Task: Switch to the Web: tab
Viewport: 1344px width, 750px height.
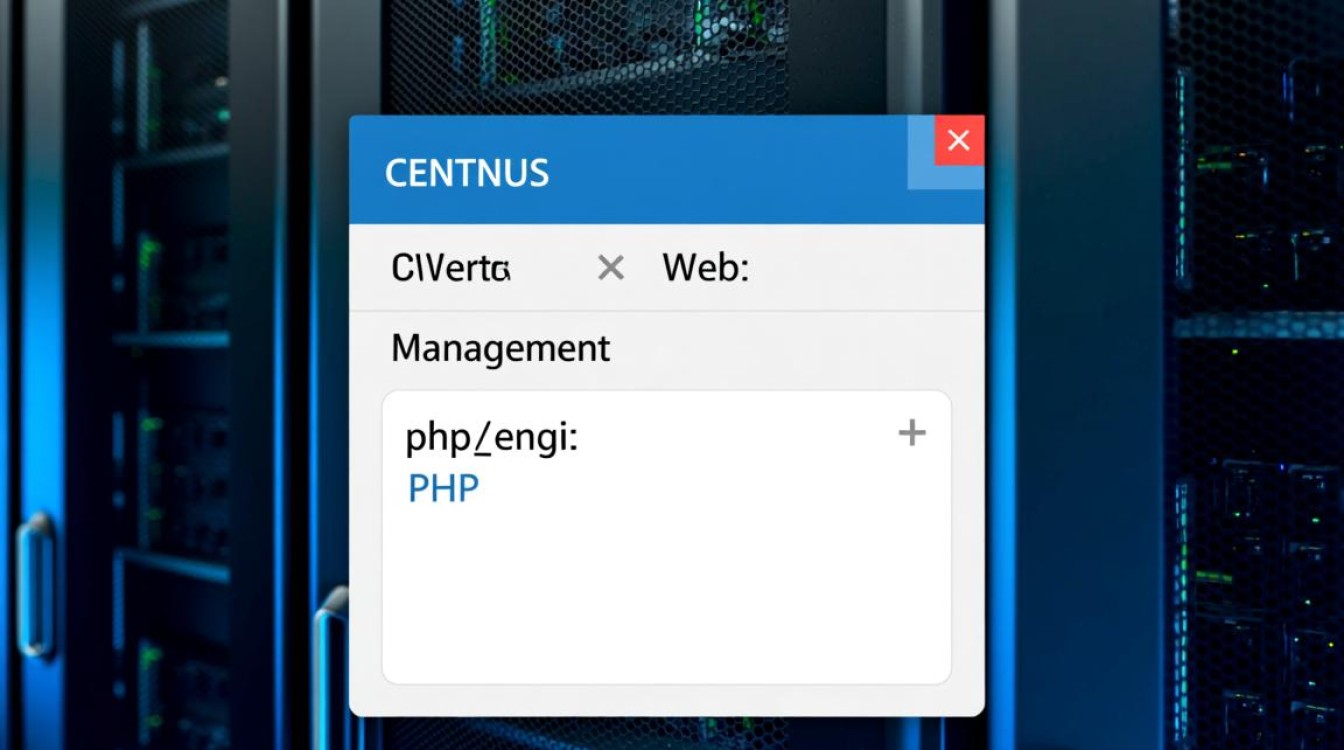Action: [705, 268]
